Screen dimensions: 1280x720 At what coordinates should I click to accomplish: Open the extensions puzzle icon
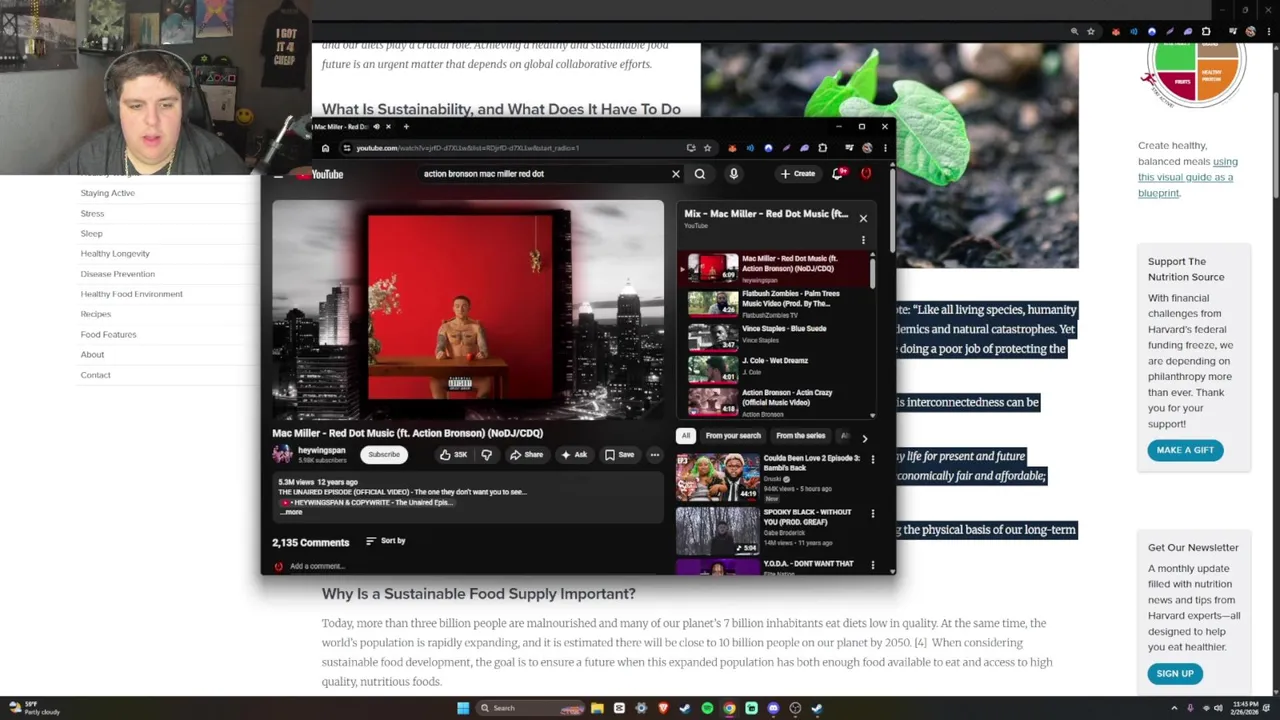pyautogui.click(x=822, y=148)
